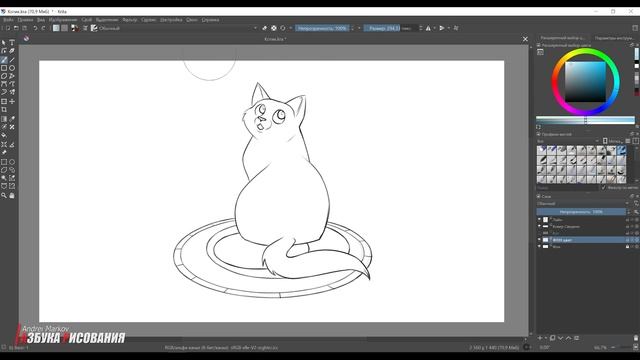
Task: Pick the Ellipse shape tool
Action: (x=12, y=68)
